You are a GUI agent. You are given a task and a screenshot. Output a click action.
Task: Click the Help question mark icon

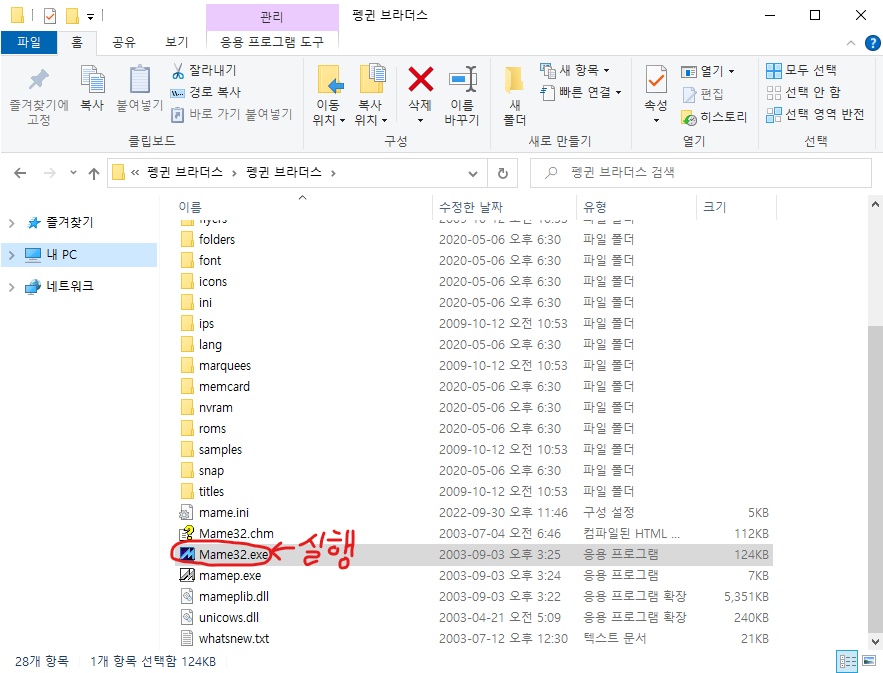[x=872, y=43]
